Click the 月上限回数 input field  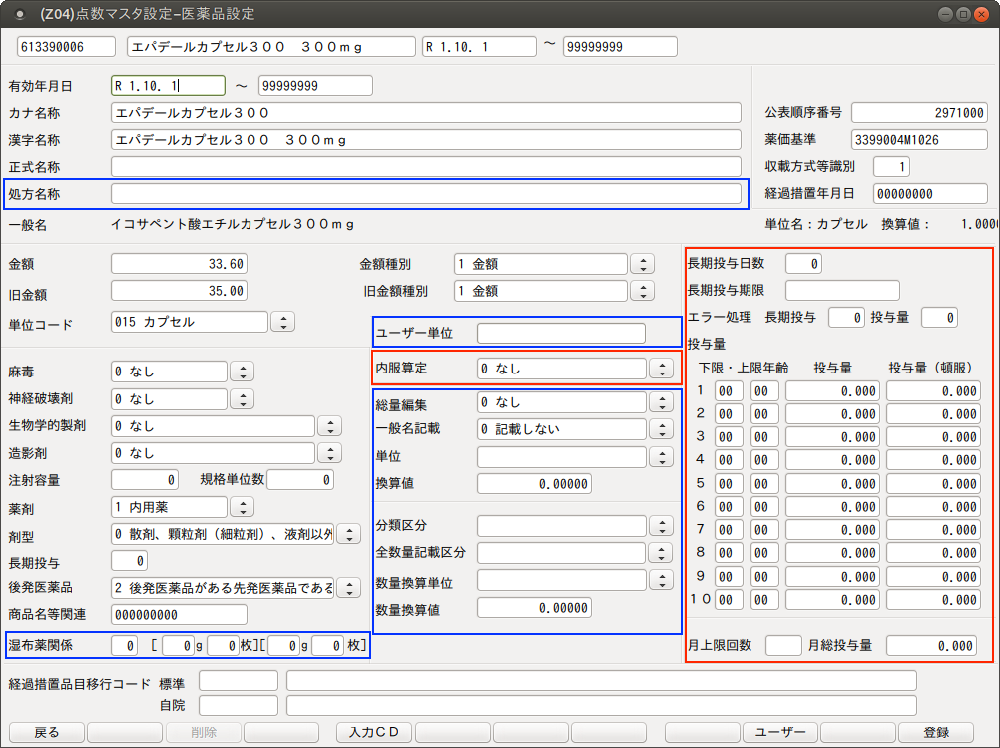point(783,646)
